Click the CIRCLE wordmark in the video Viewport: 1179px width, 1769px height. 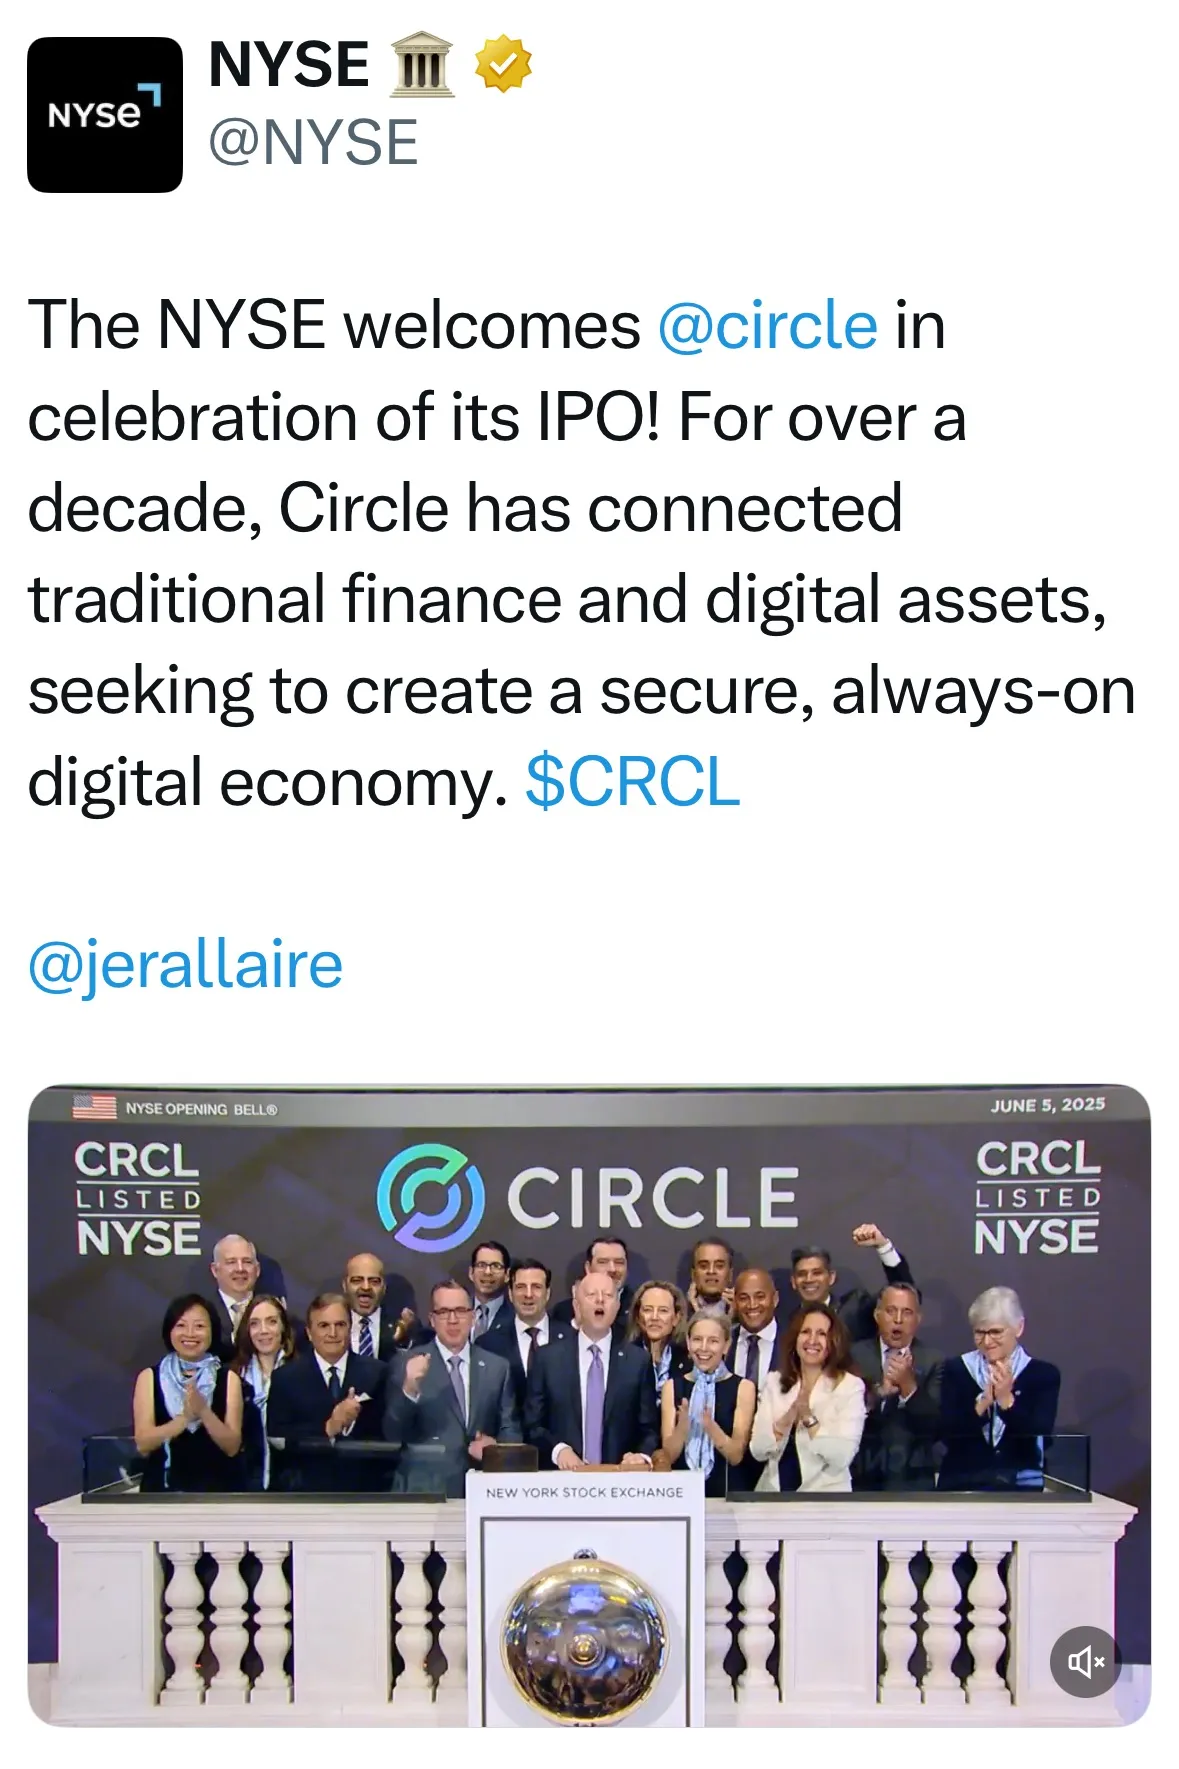click(653, 1197)
